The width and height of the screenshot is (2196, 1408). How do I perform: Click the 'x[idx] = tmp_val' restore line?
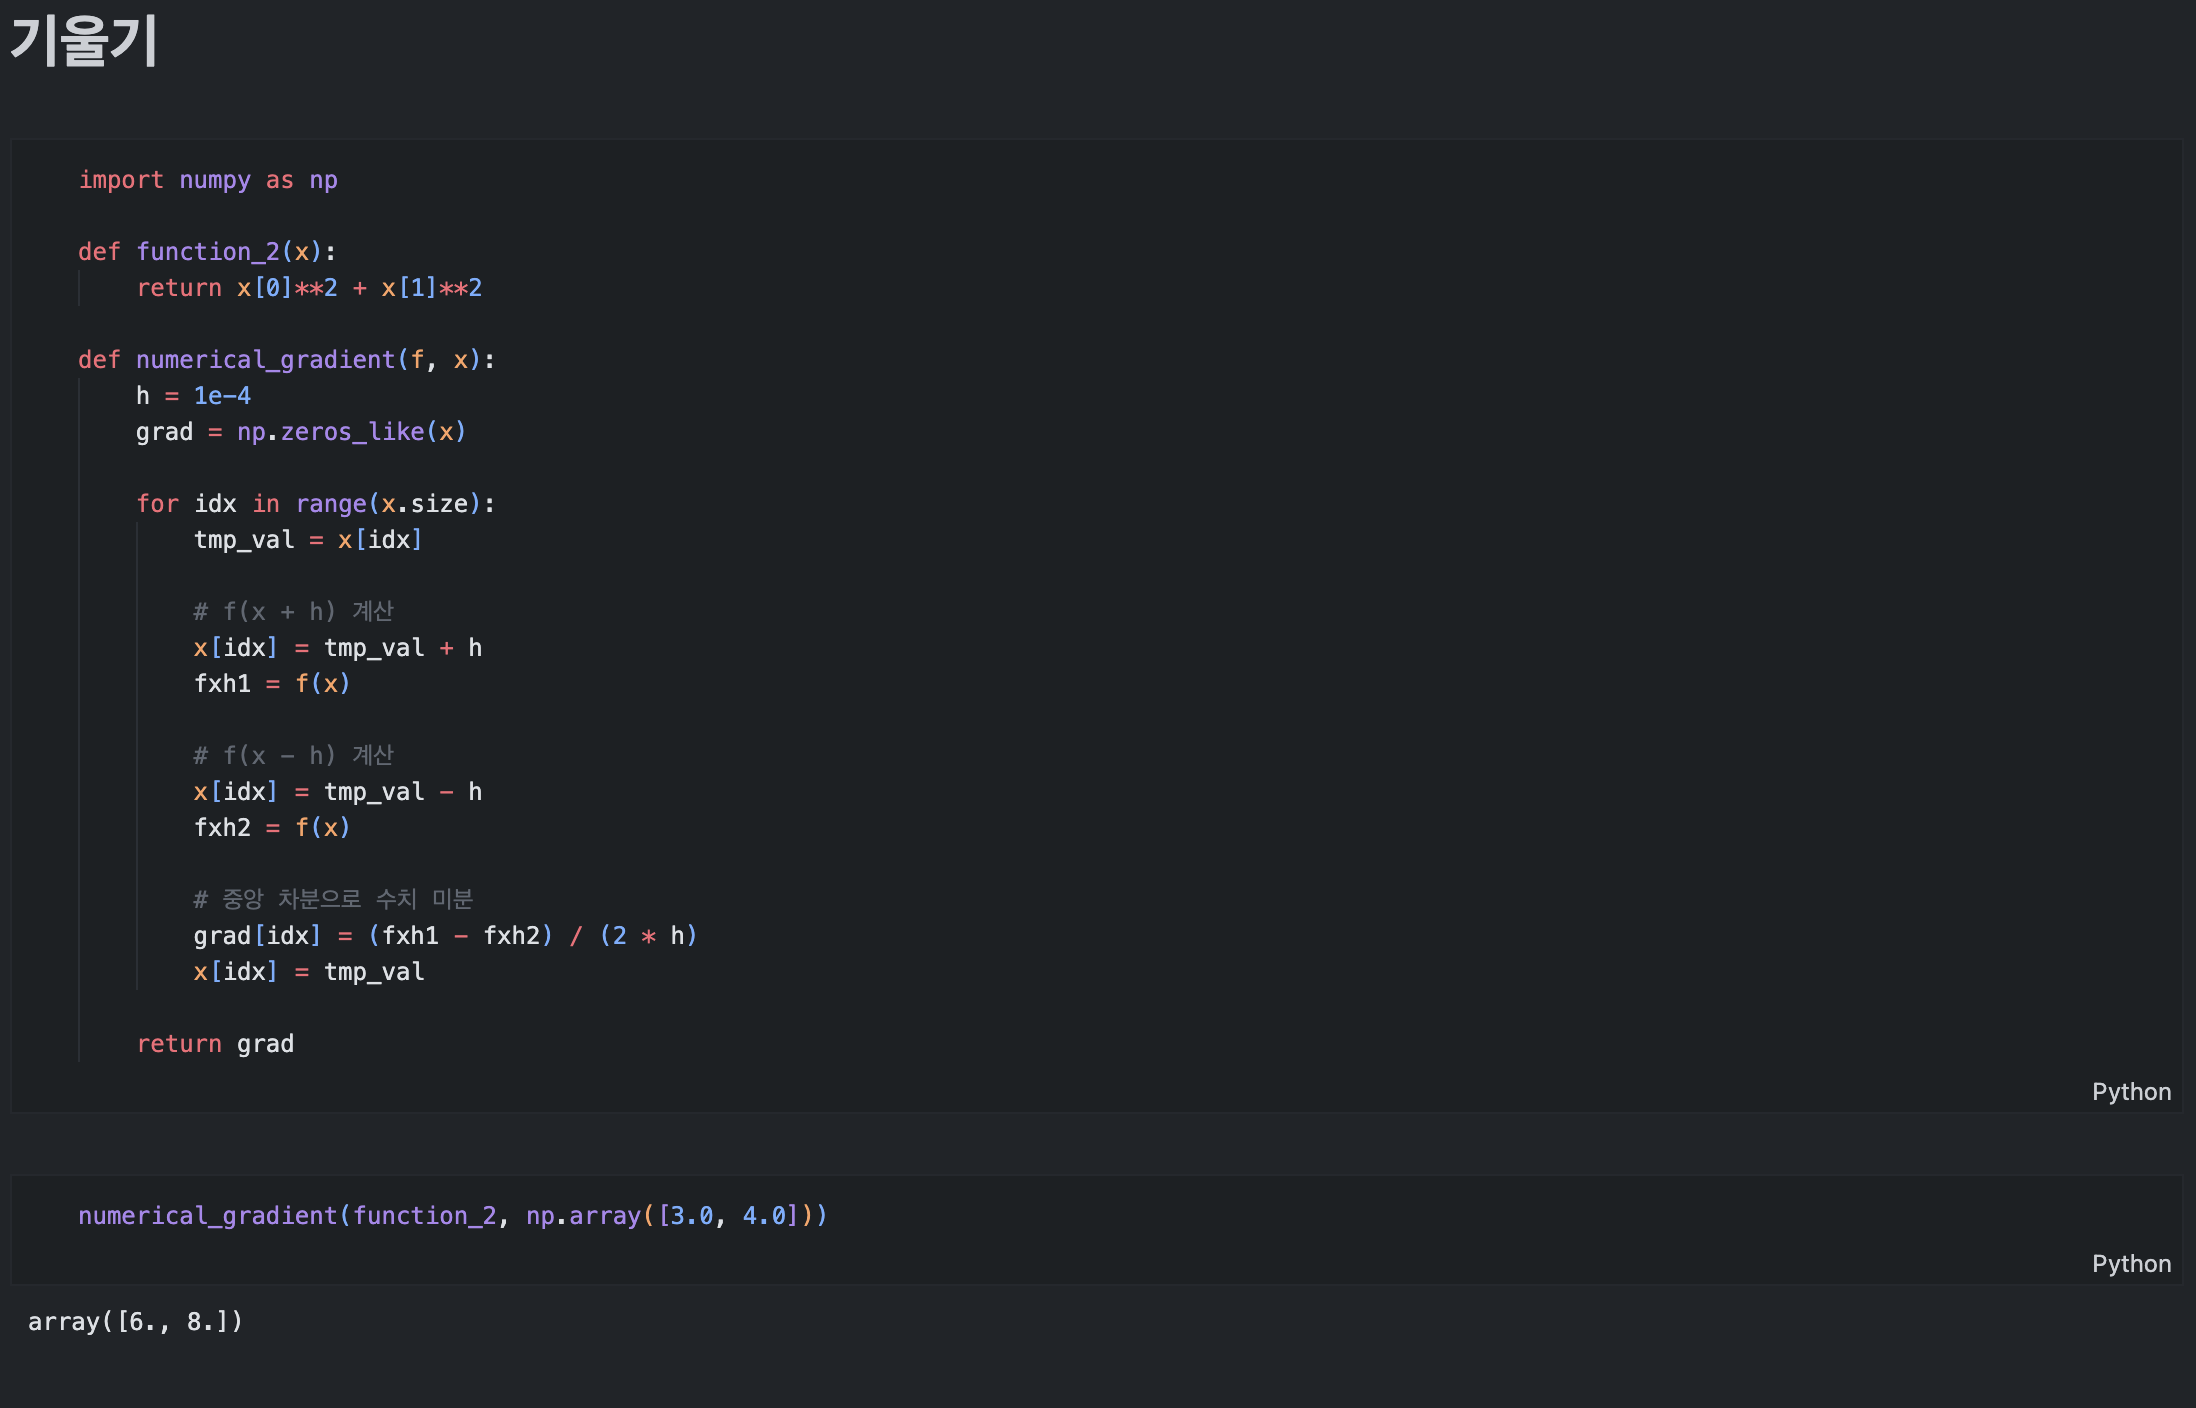(309, 972)
